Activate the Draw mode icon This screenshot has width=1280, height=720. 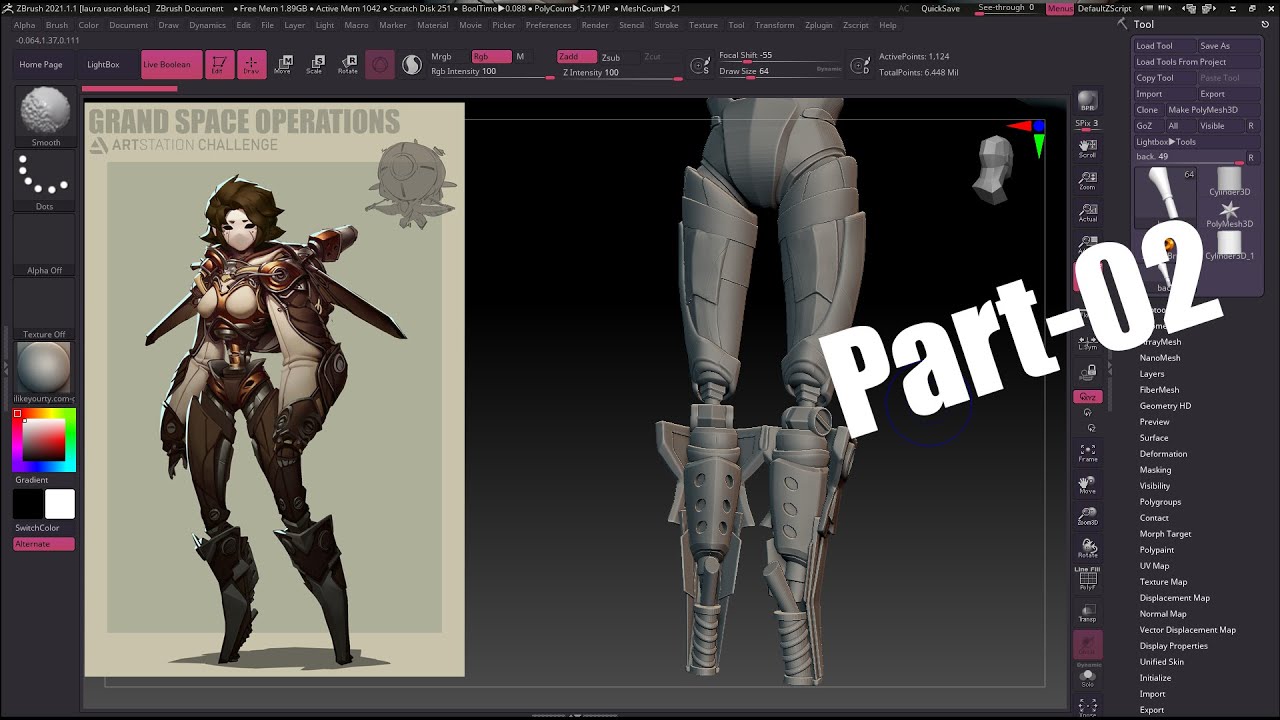251,65
